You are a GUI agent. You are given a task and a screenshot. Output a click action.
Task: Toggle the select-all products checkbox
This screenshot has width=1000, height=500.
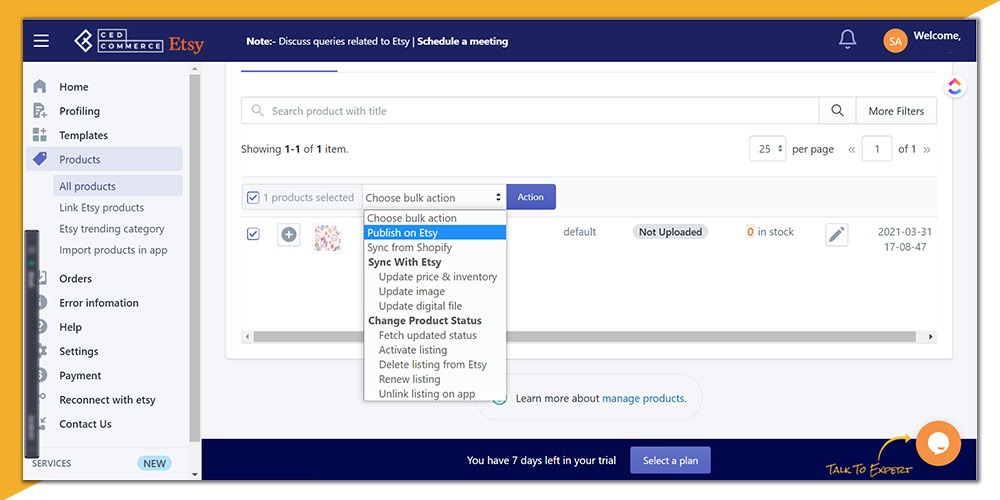point(253,197)
